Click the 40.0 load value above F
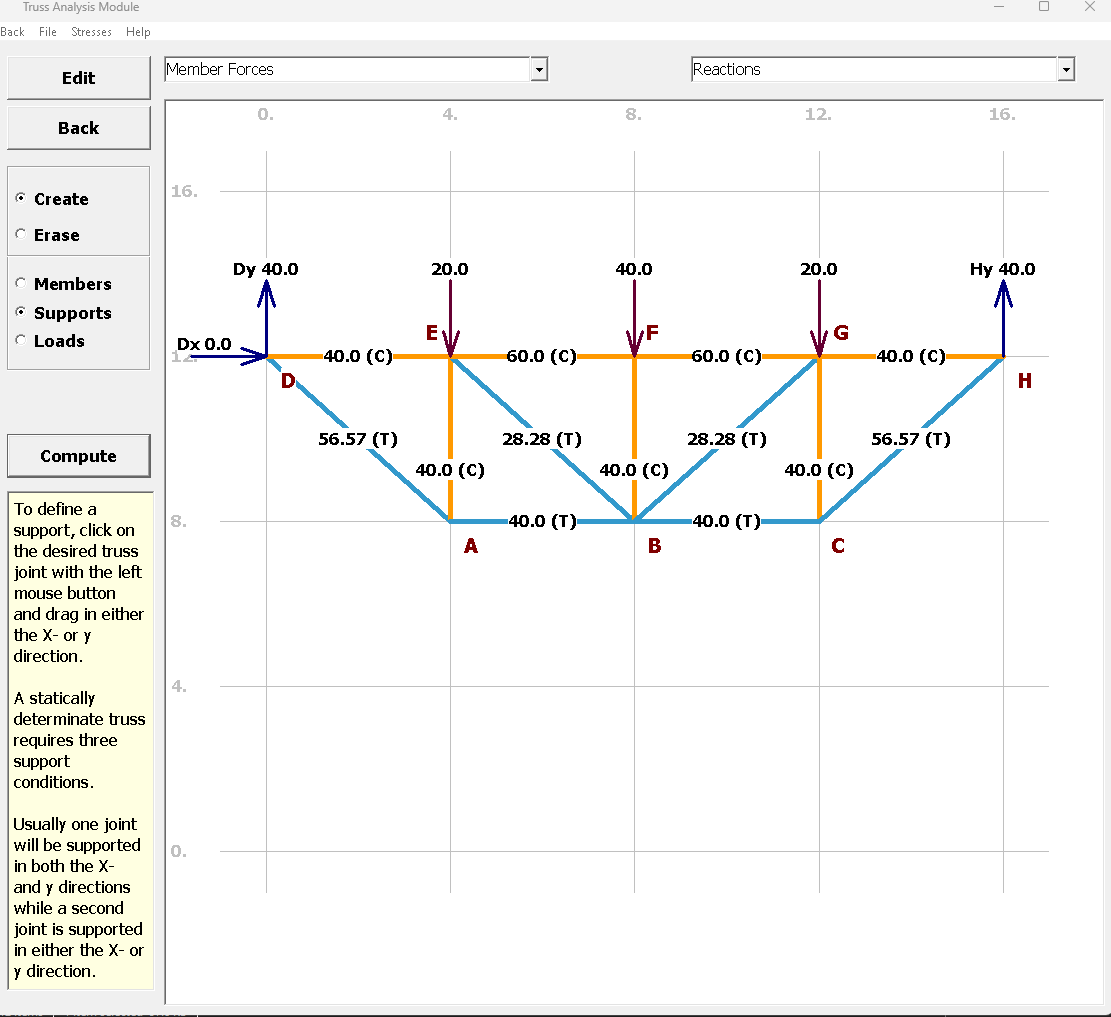1111x1017 pixels. (634, 269)
